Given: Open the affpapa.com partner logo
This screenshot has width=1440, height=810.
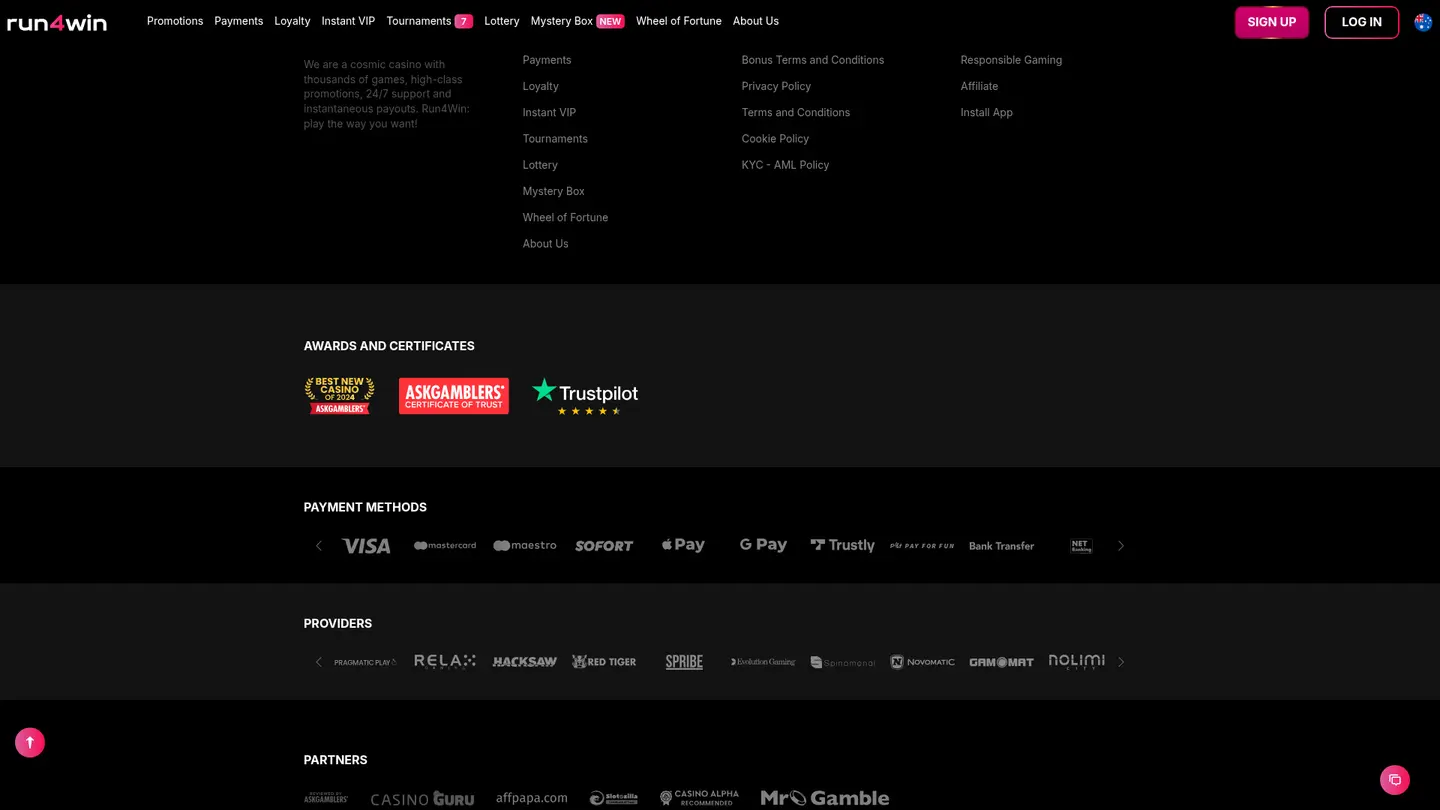Looking at the screenshot, I should click(532, 798).
